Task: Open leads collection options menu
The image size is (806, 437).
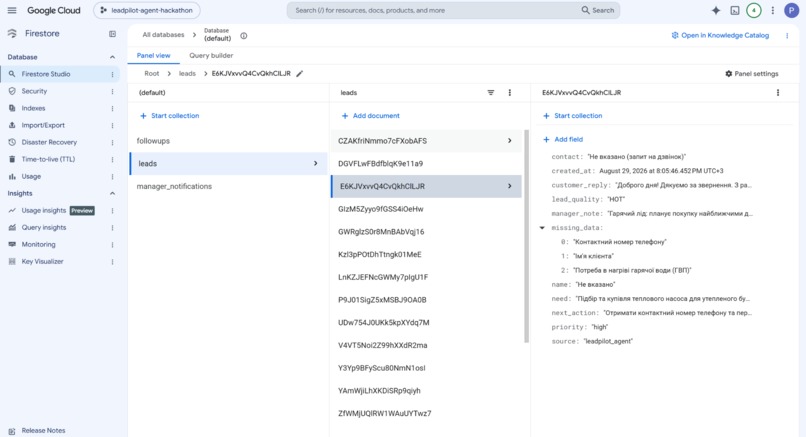Action: [x=509, y=93]
